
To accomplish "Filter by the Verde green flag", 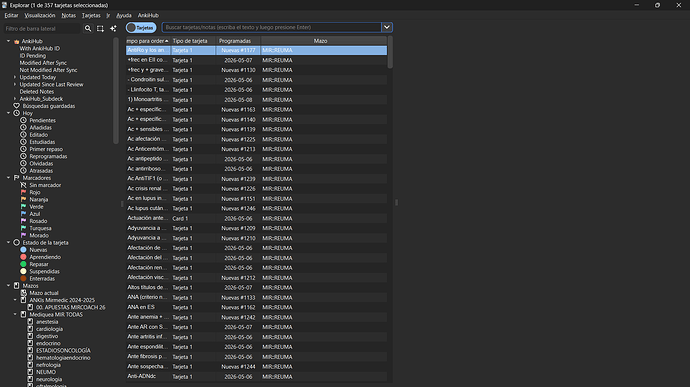I will [x=23, y=206].
